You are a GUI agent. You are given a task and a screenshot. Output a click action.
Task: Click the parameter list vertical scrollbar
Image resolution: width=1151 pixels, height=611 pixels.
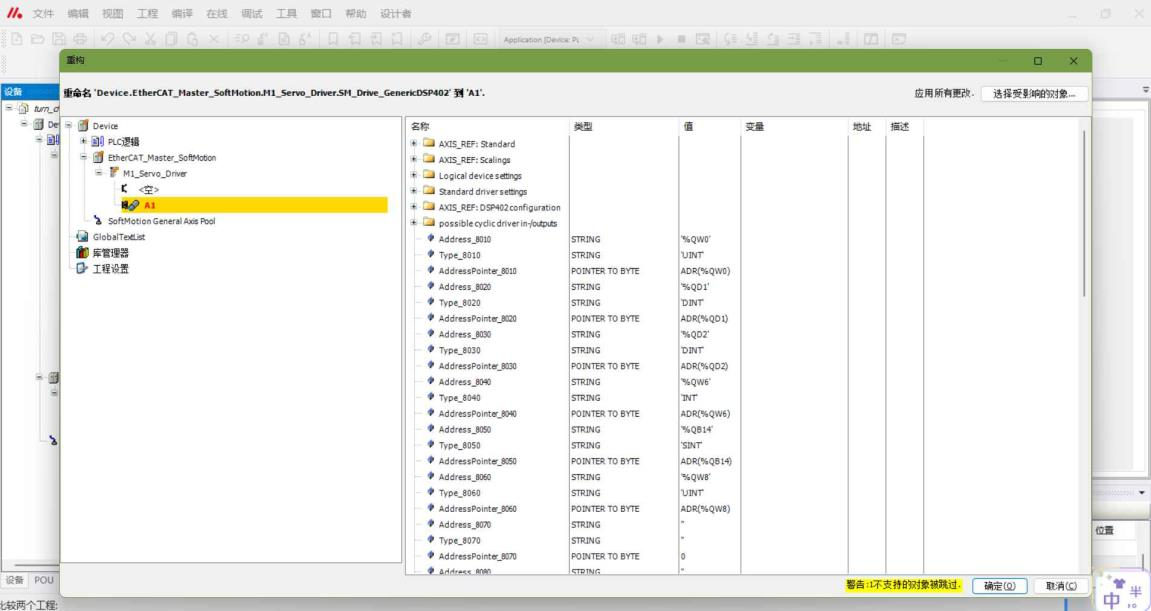(1085, 220)
